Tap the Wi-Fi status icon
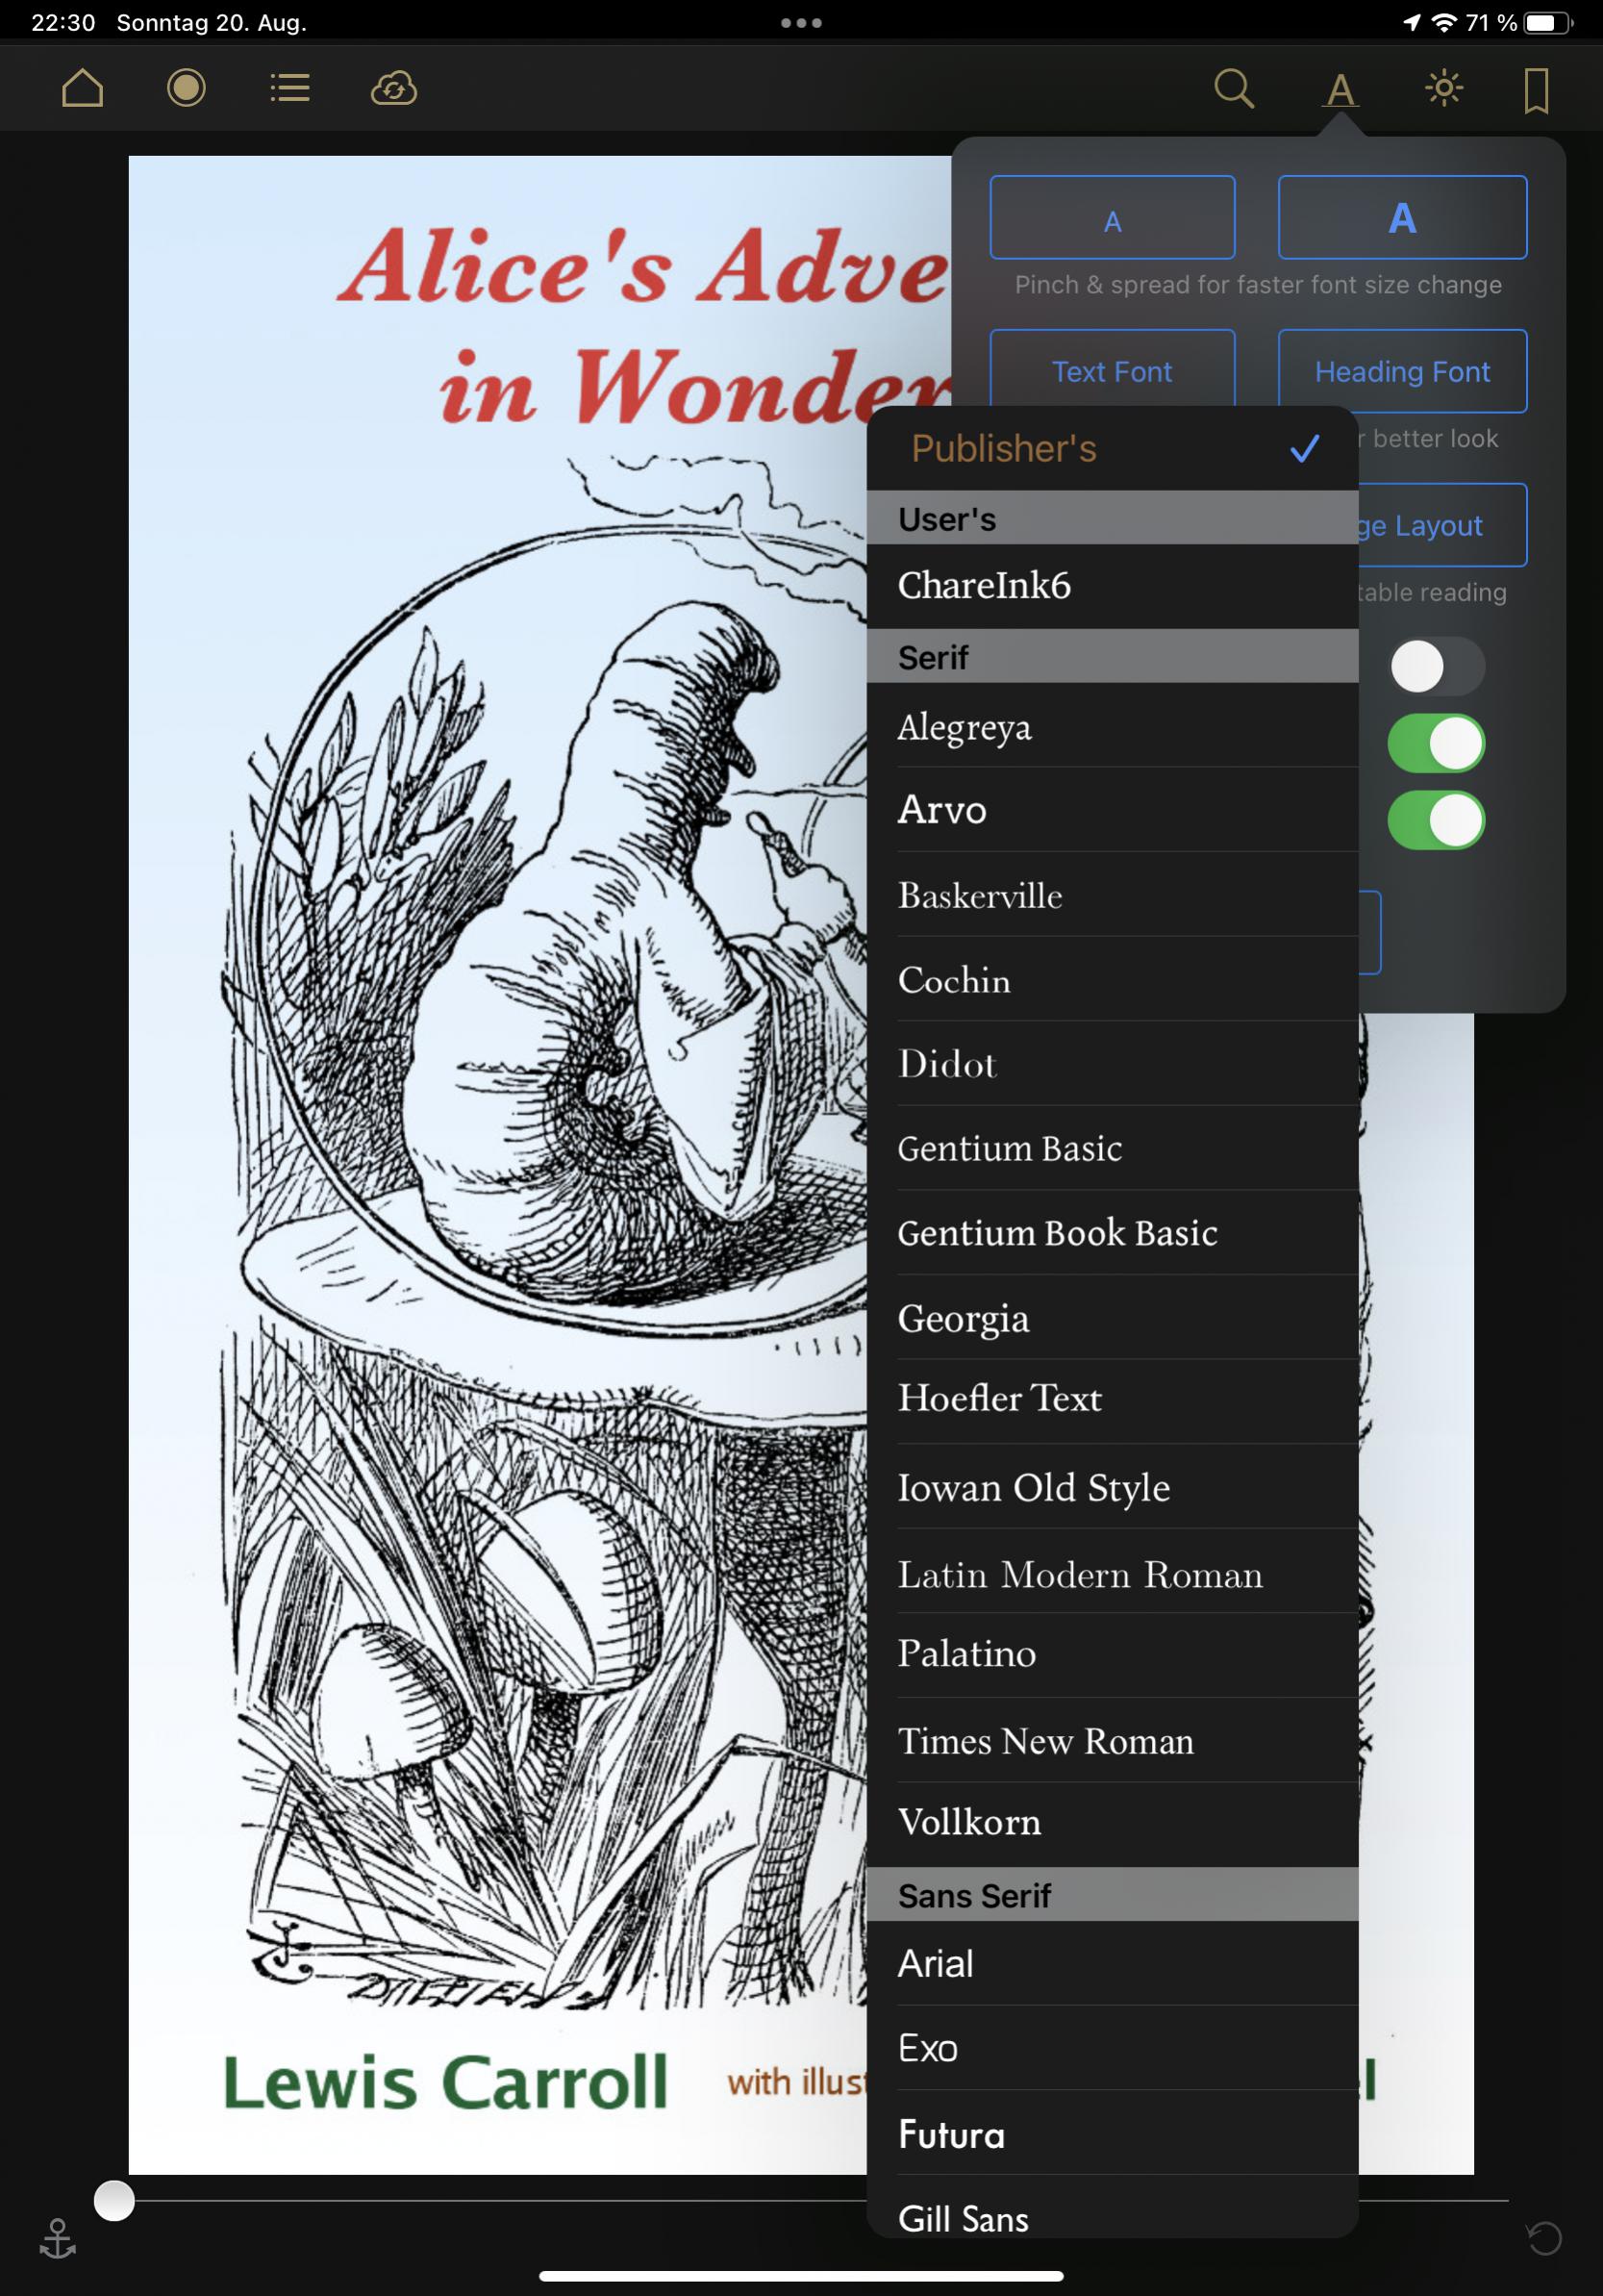 (x=1443, y=22)
